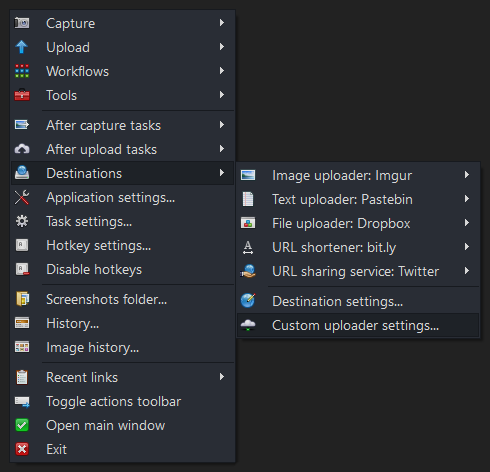490x472 pixels.
Task: Expand the URL shortener: bit.ly arrow
Action: point(467,247)
